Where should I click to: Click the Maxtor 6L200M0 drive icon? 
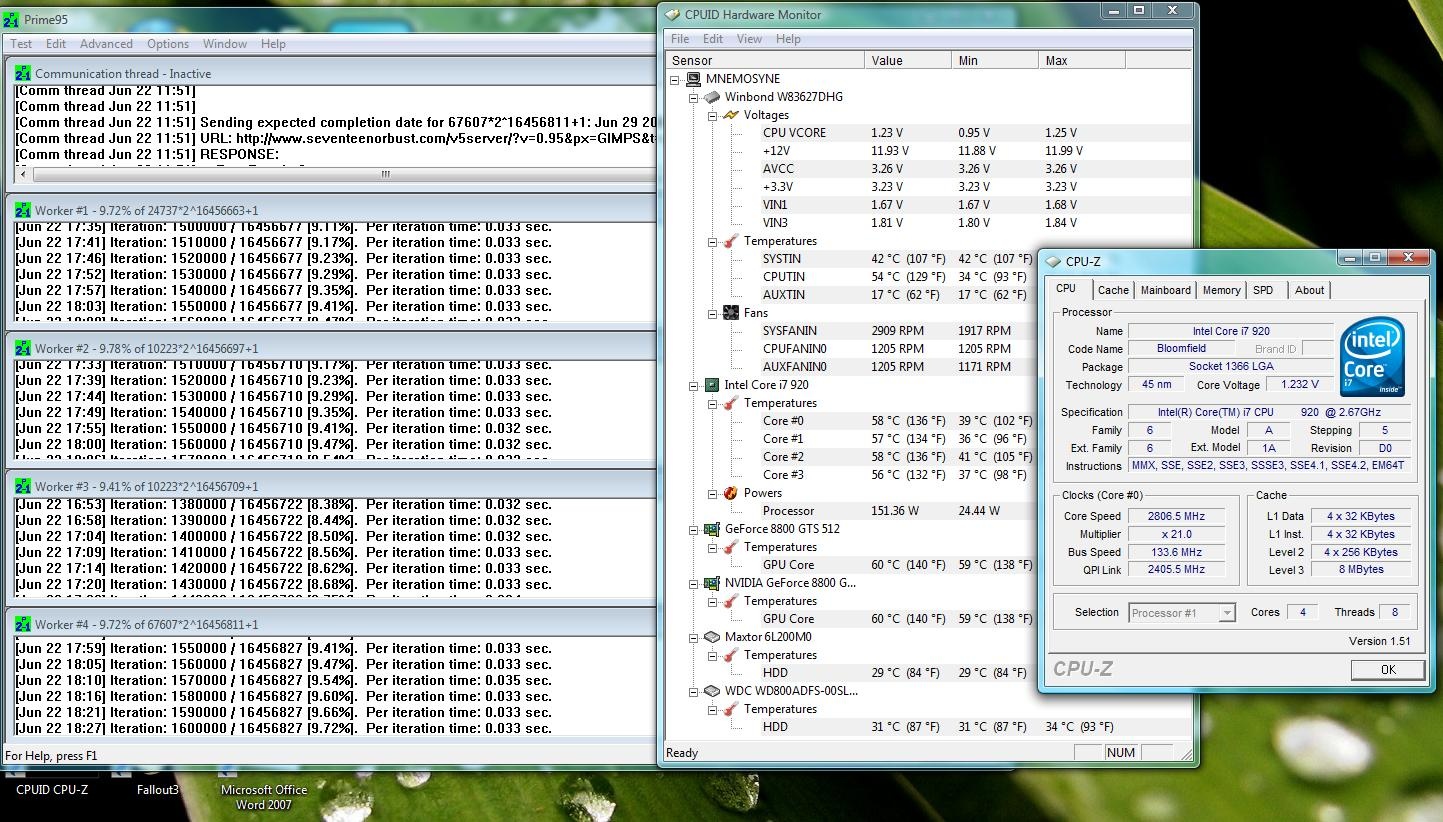click(x=712, y=637)
